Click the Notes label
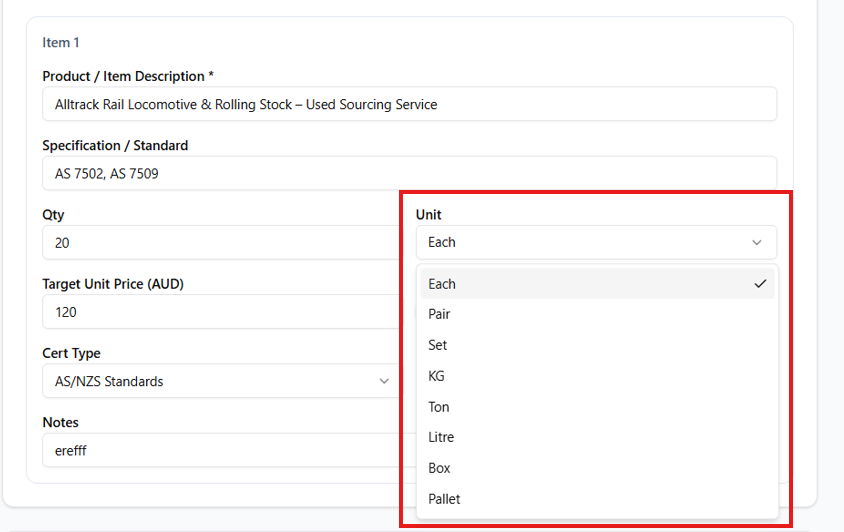Screen dimensions: 844x532 (60, 422)
